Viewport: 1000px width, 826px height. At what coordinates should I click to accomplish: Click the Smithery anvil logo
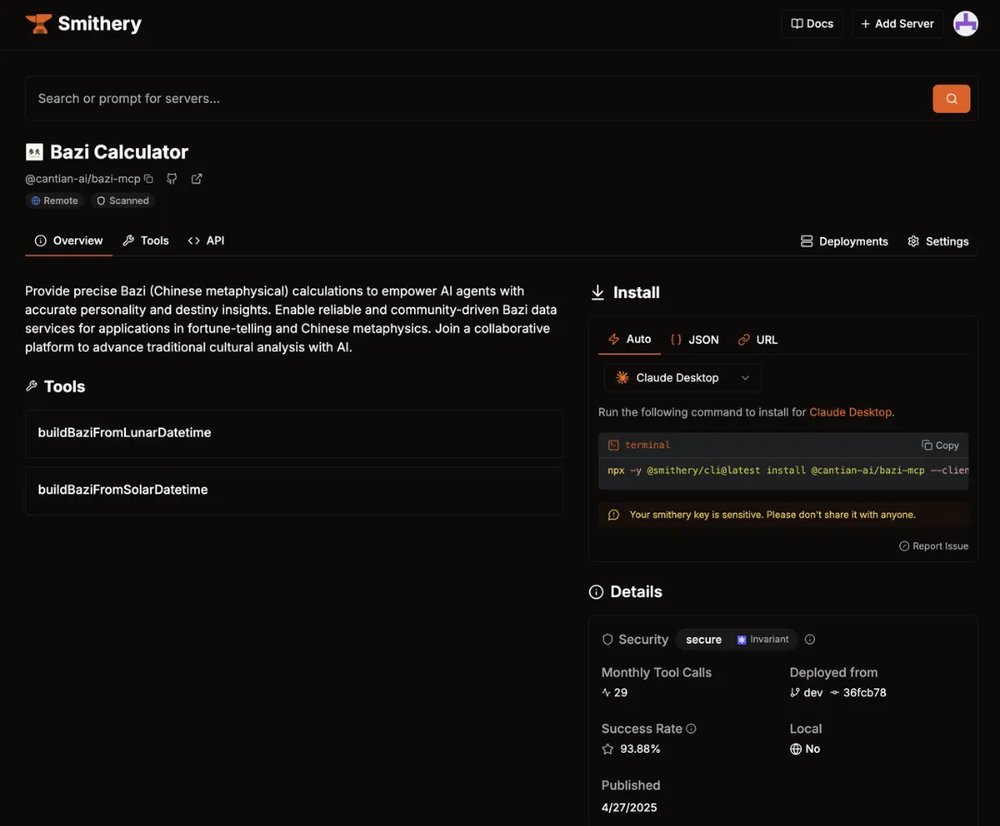click(38, 24)
